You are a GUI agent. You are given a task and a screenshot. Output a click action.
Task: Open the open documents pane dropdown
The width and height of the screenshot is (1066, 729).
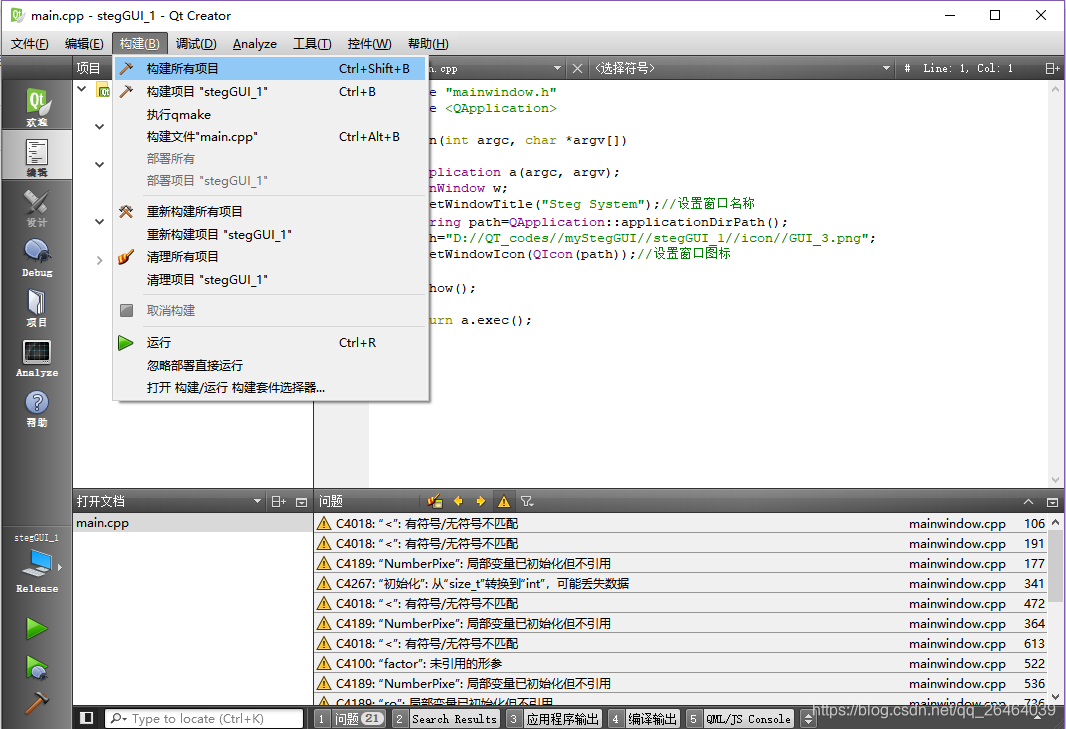pos(257,501)
